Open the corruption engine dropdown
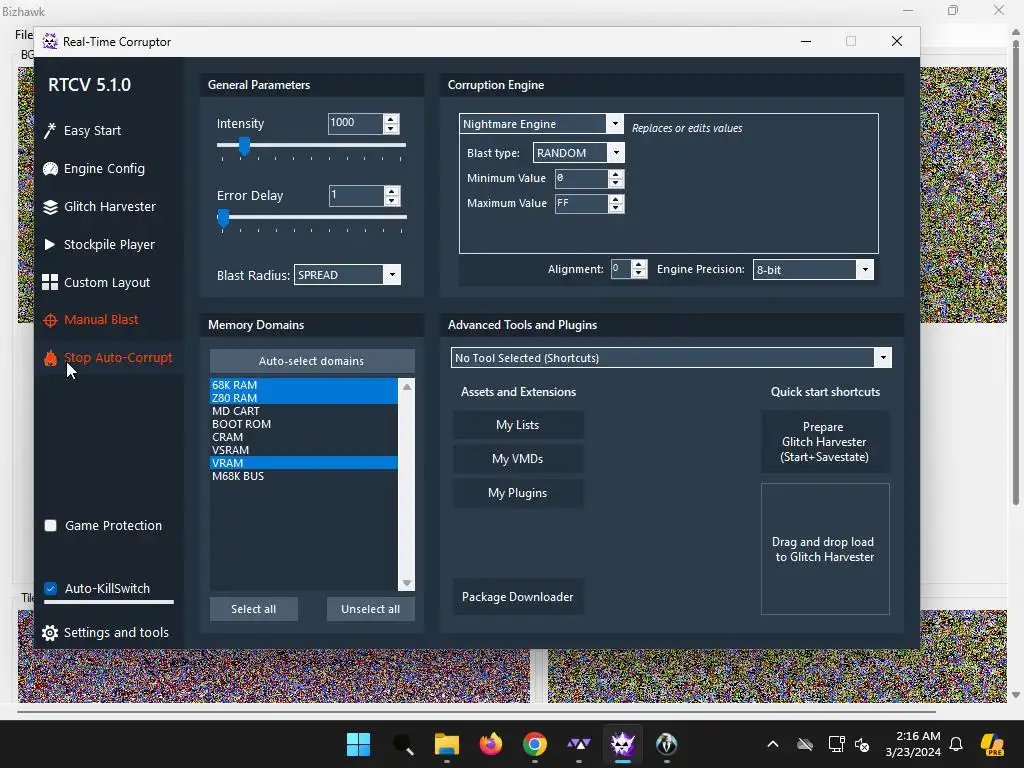Image resolution: width=1024 pixels, height=768 pixels. point(615,123)
